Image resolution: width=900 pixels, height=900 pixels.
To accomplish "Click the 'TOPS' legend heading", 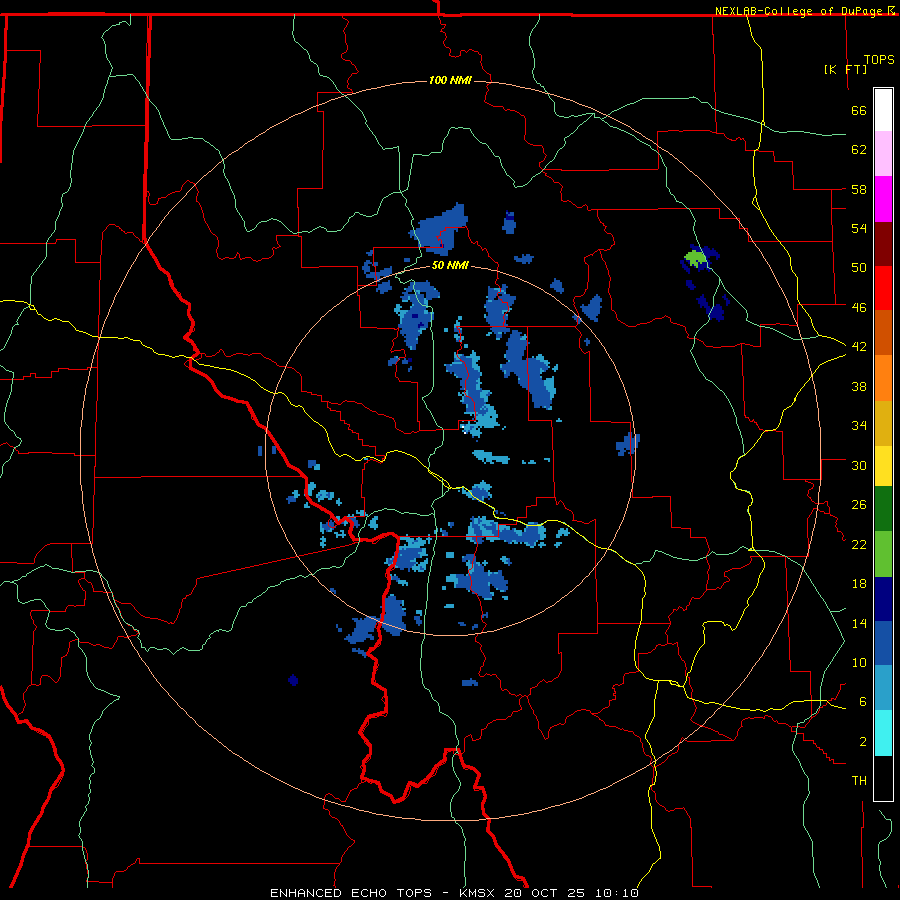I will (879, 60).
